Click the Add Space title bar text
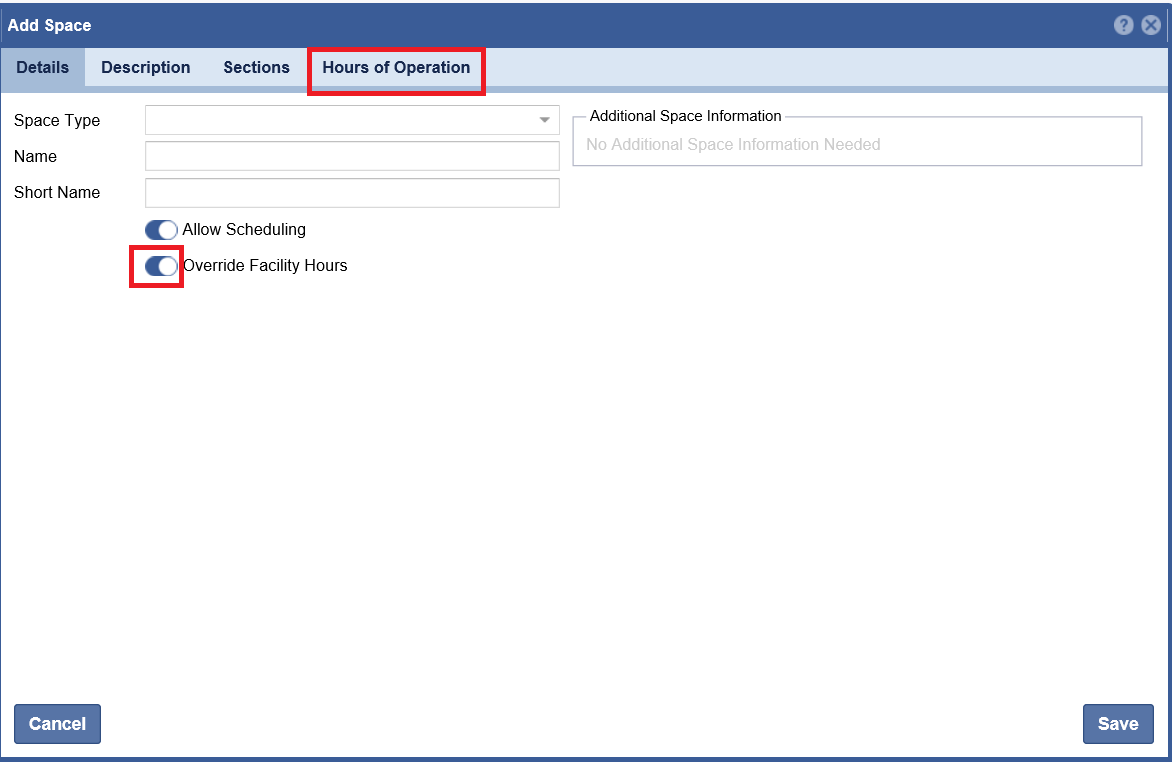 [50, 25]
